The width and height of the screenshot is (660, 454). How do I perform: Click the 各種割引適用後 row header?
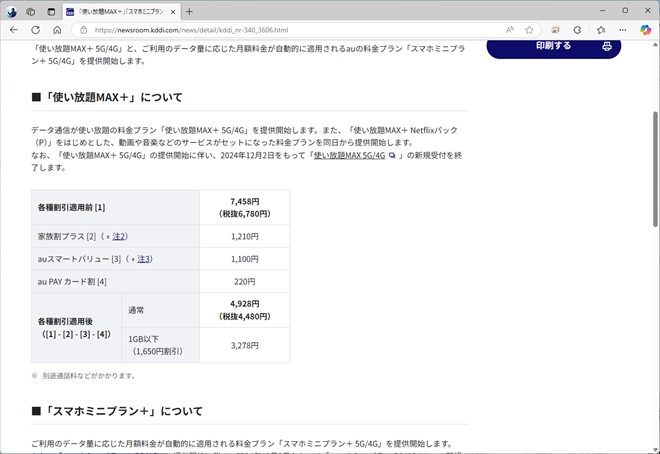[x=76, y=328]
